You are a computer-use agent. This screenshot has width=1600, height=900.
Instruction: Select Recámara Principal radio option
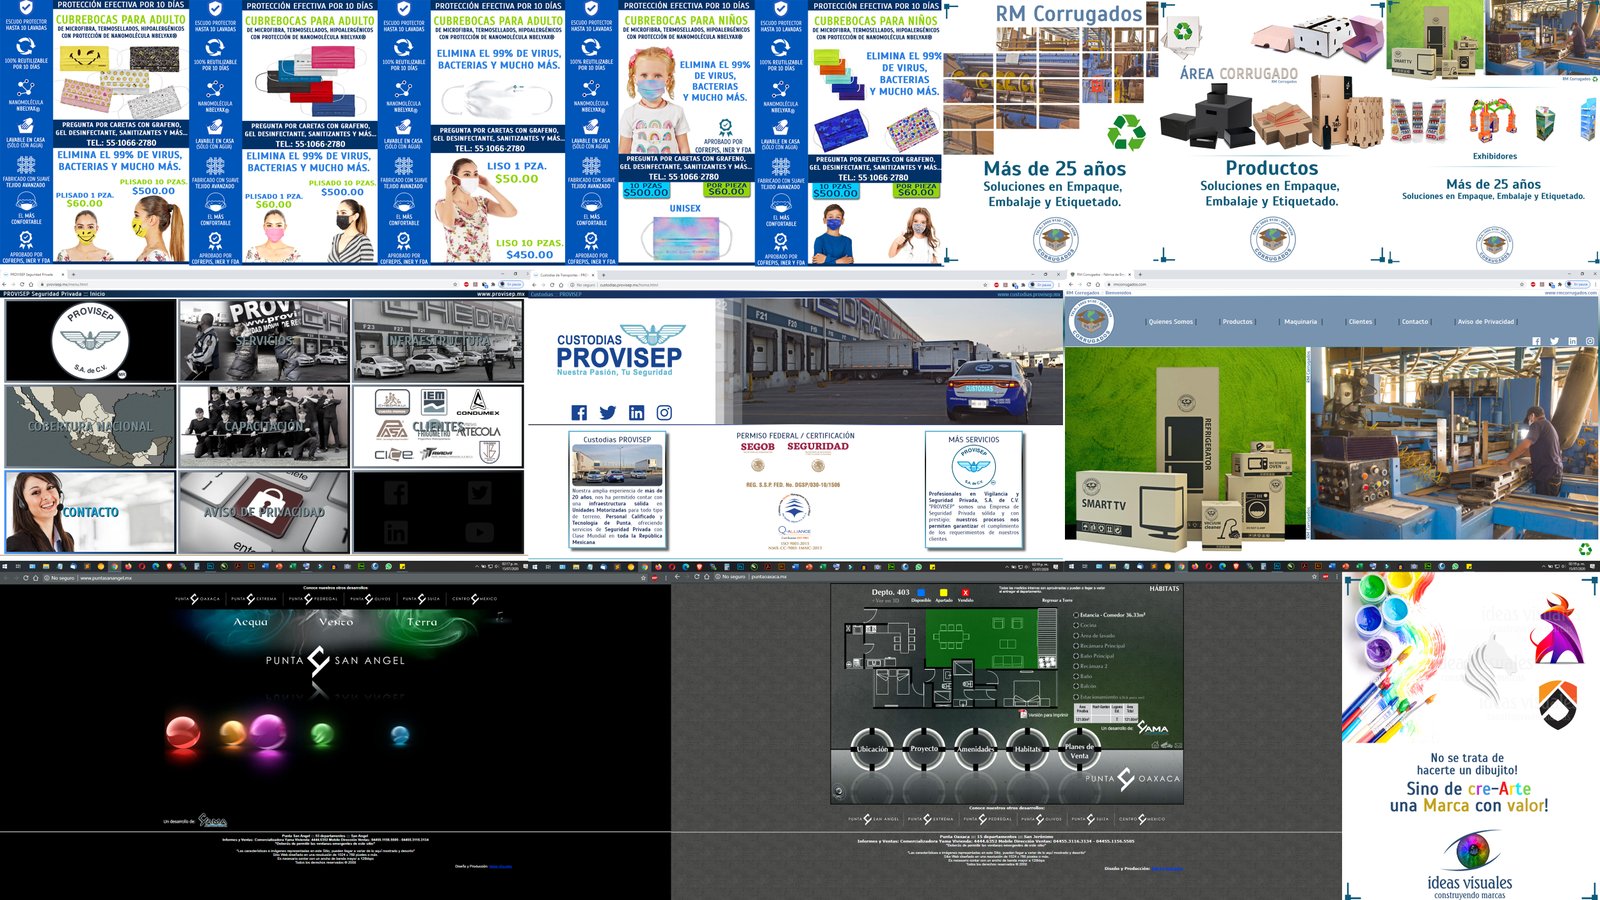pyautogui.click(x=1076, y=646)
